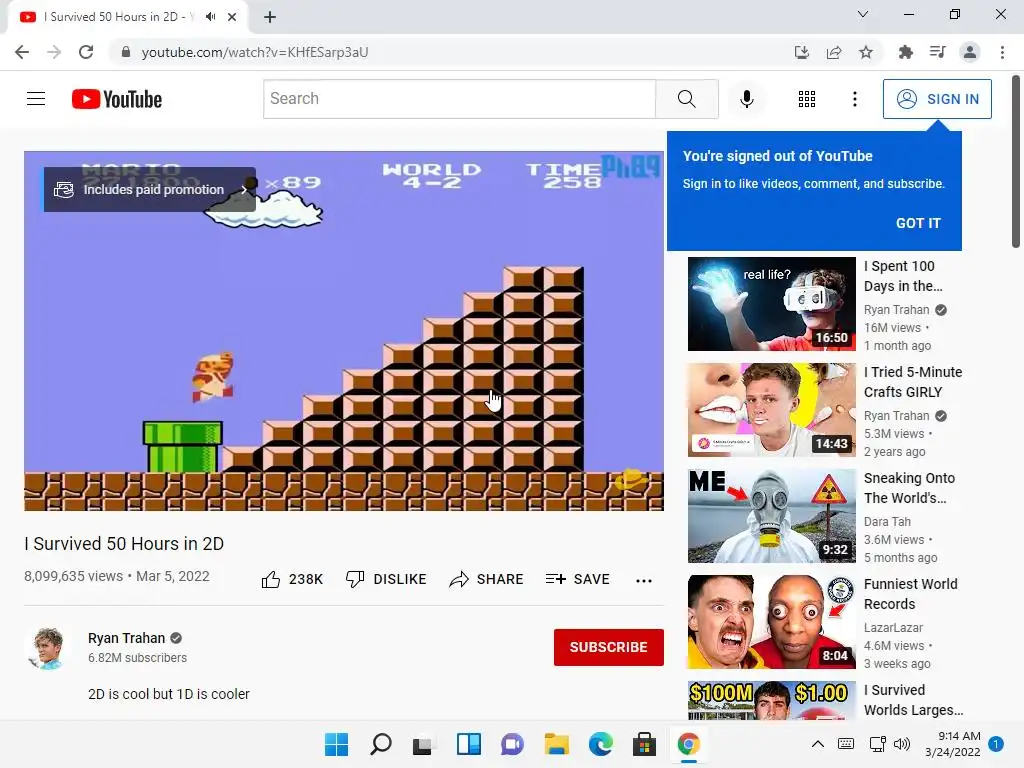Open the YouTube hamburger guide menu

click(x=36, y=99)
